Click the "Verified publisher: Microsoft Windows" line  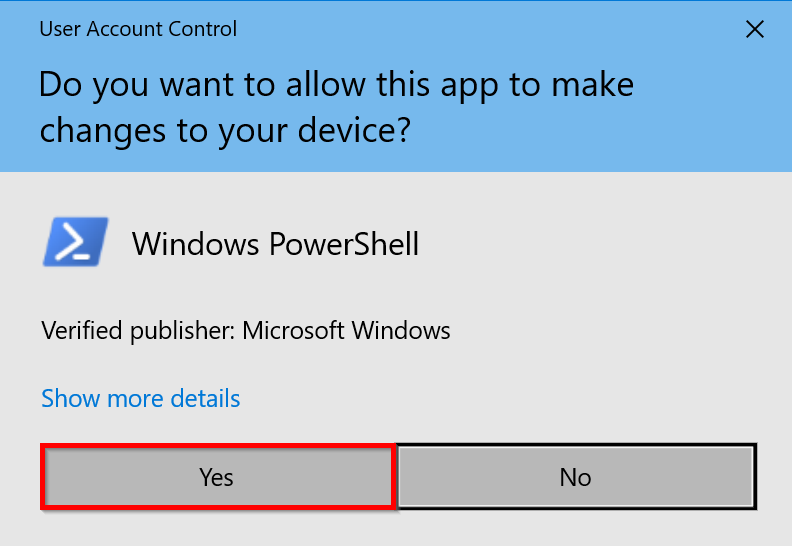(x=246, y=330)
